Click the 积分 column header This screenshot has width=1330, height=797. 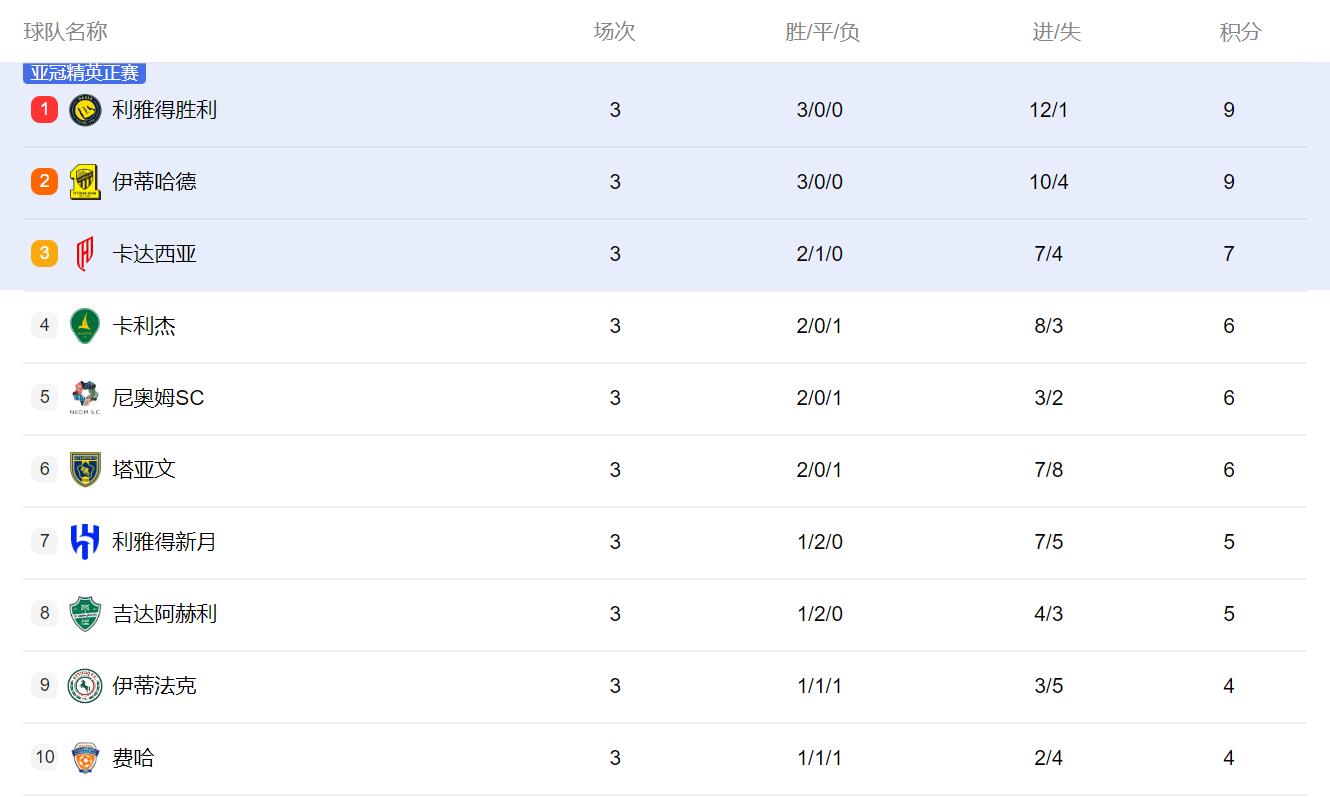[x=1240, y=32]
